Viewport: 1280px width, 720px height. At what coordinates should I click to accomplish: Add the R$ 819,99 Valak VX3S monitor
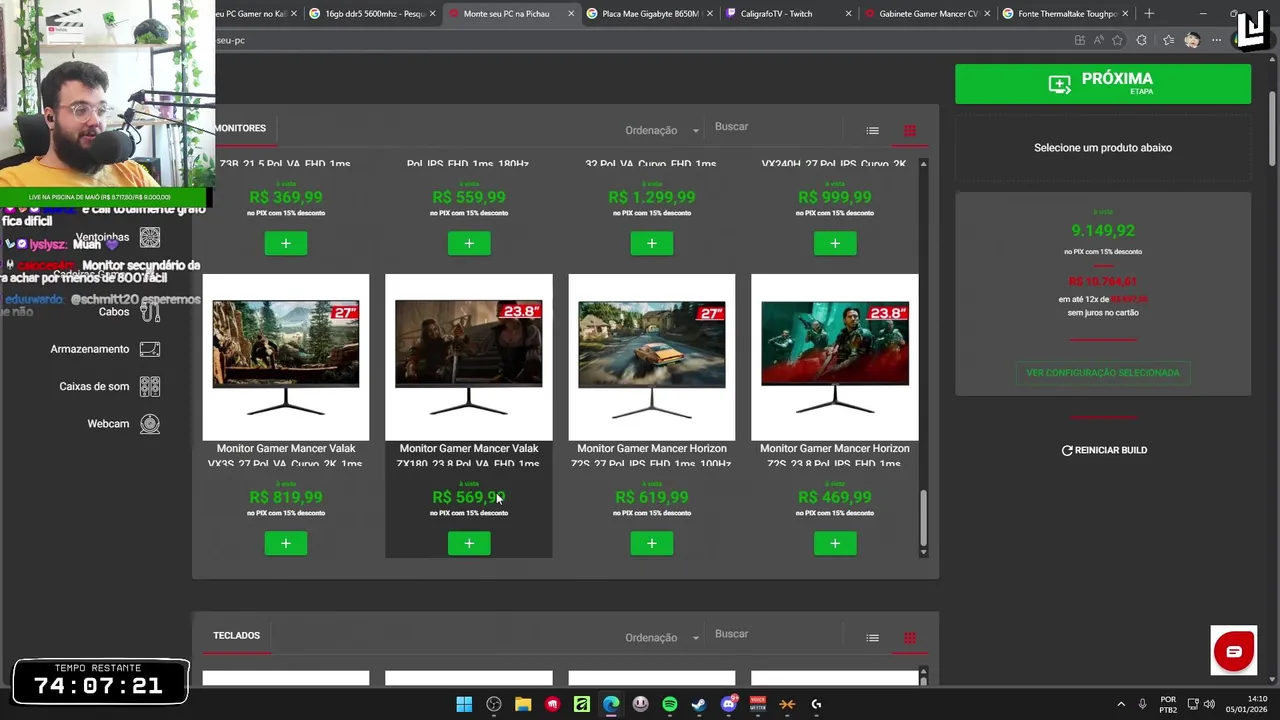click(286, 543)
